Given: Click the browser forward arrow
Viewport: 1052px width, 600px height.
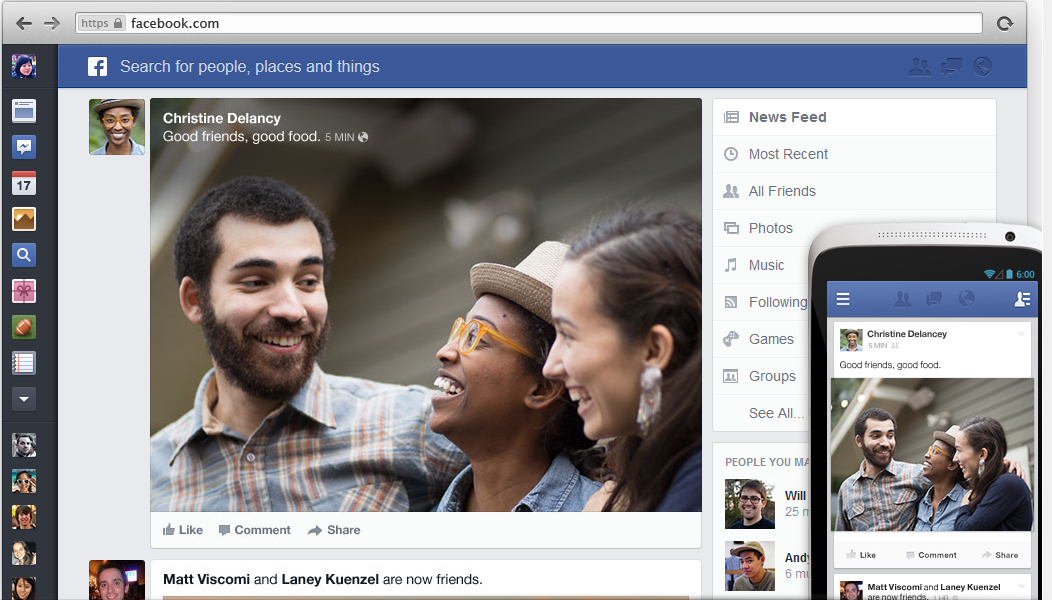Looking at the screenshot, I should tap(52, 23).
